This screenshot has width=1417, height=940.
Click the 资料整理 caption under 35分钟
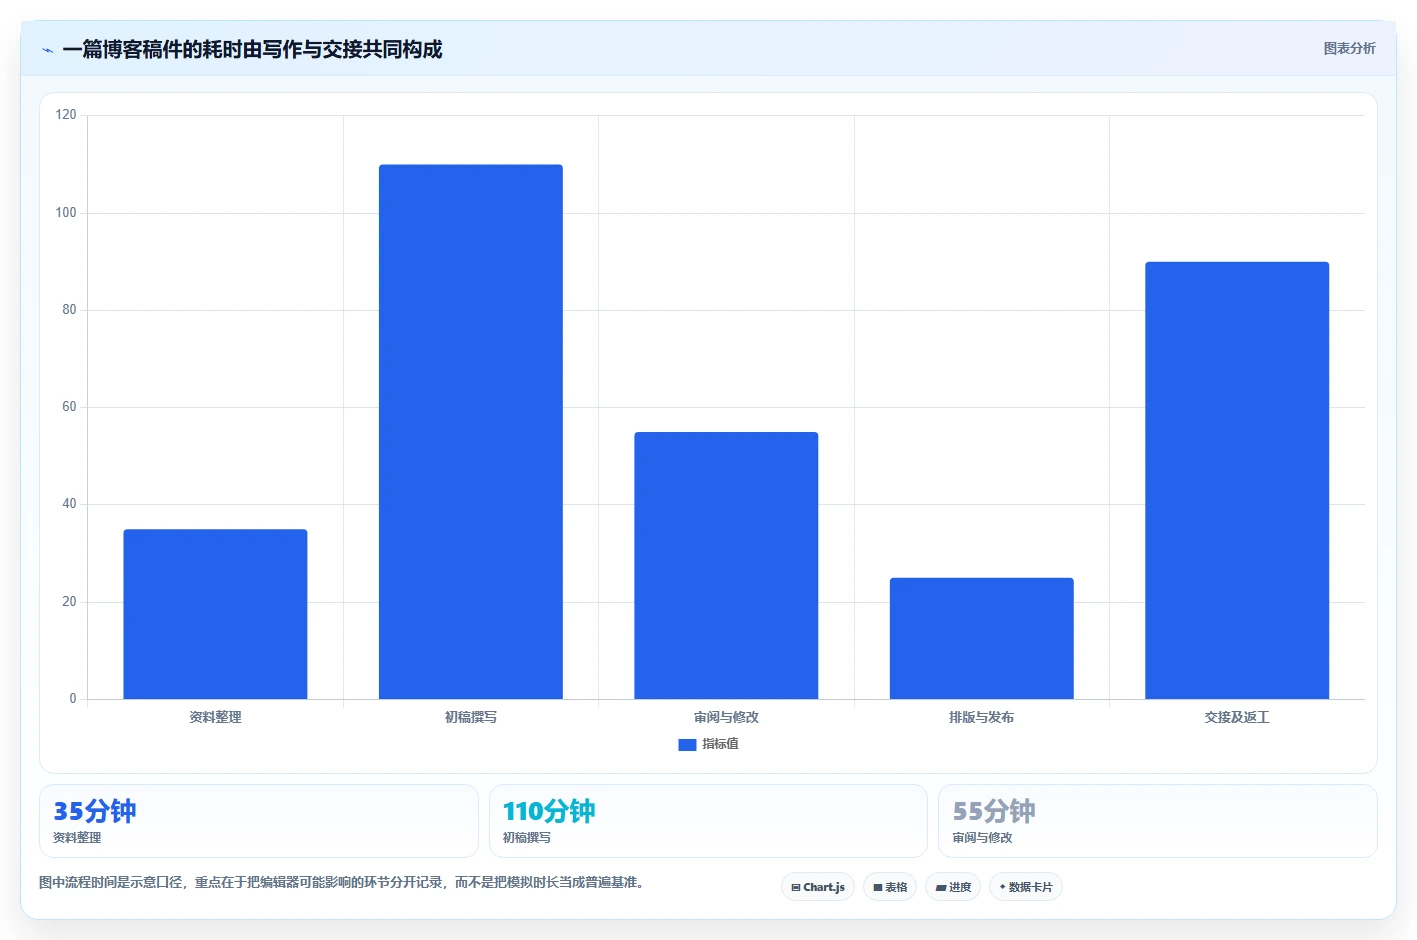click(x=77, y=838)
